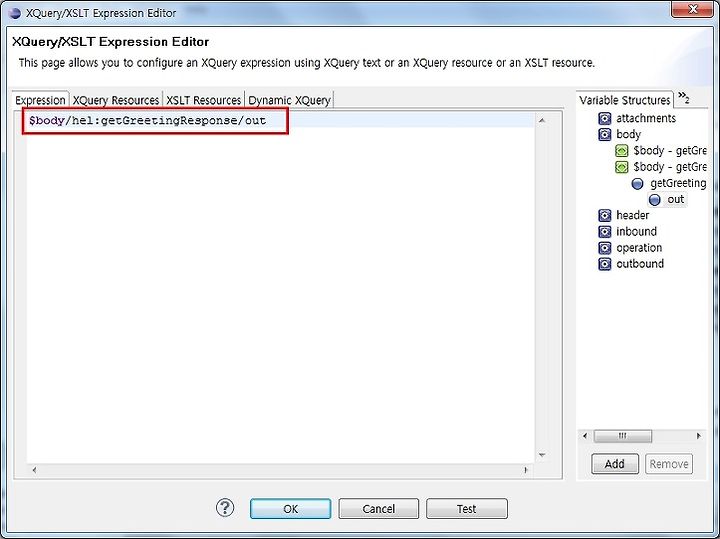The image size is (720, 539).
Task: Select the second $body - getGre entry
Action: (669, 167)
